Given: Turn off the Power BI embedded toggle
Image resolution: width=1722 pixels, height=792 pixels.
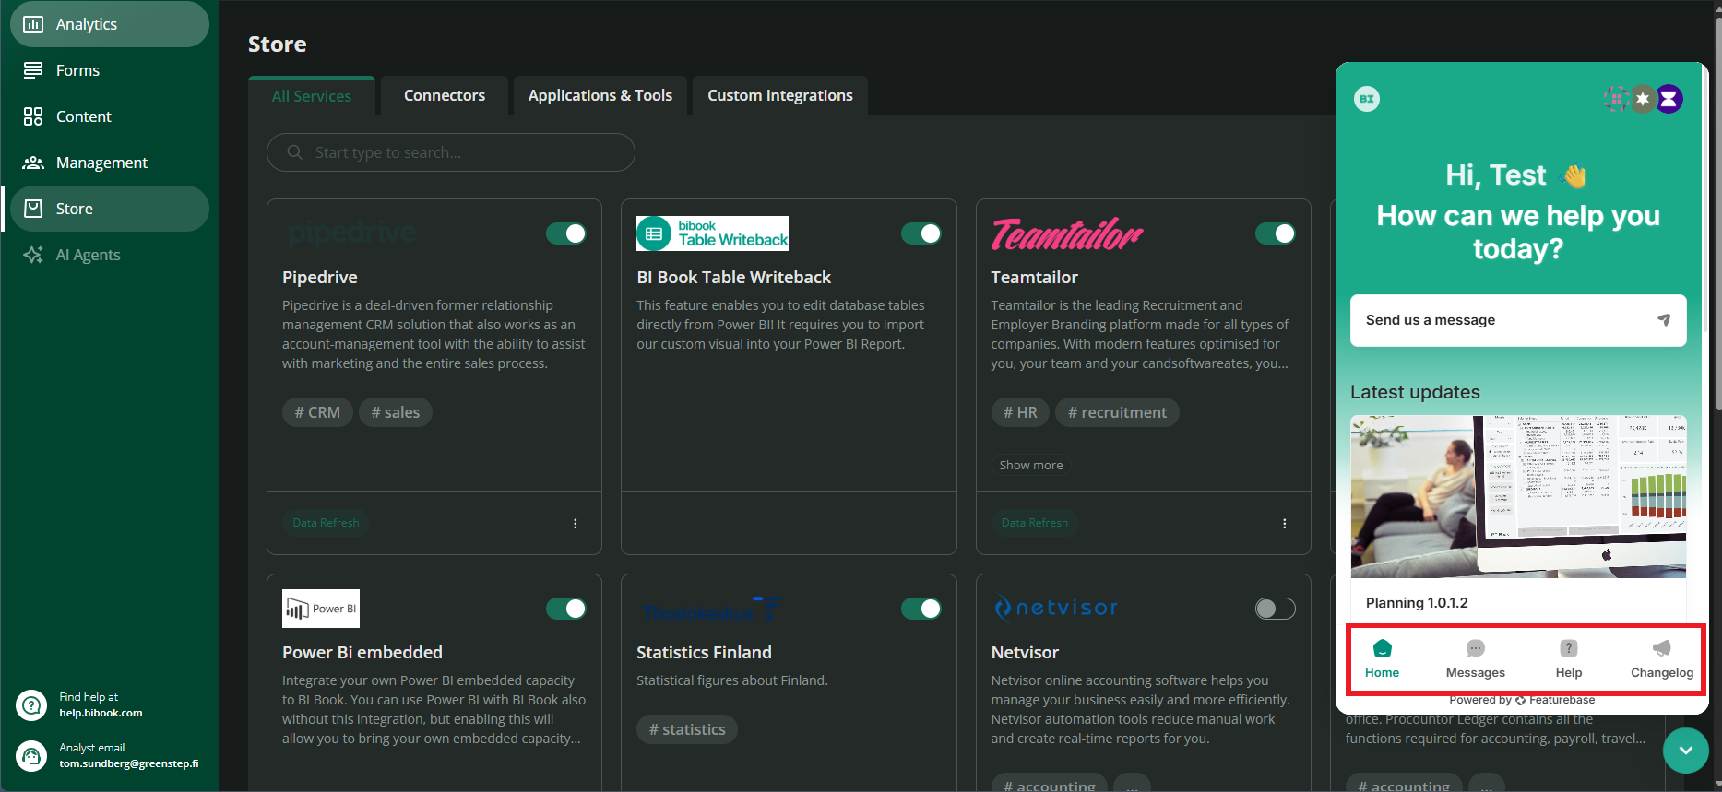Looking at the screenshot, I should tap(566, 608).
